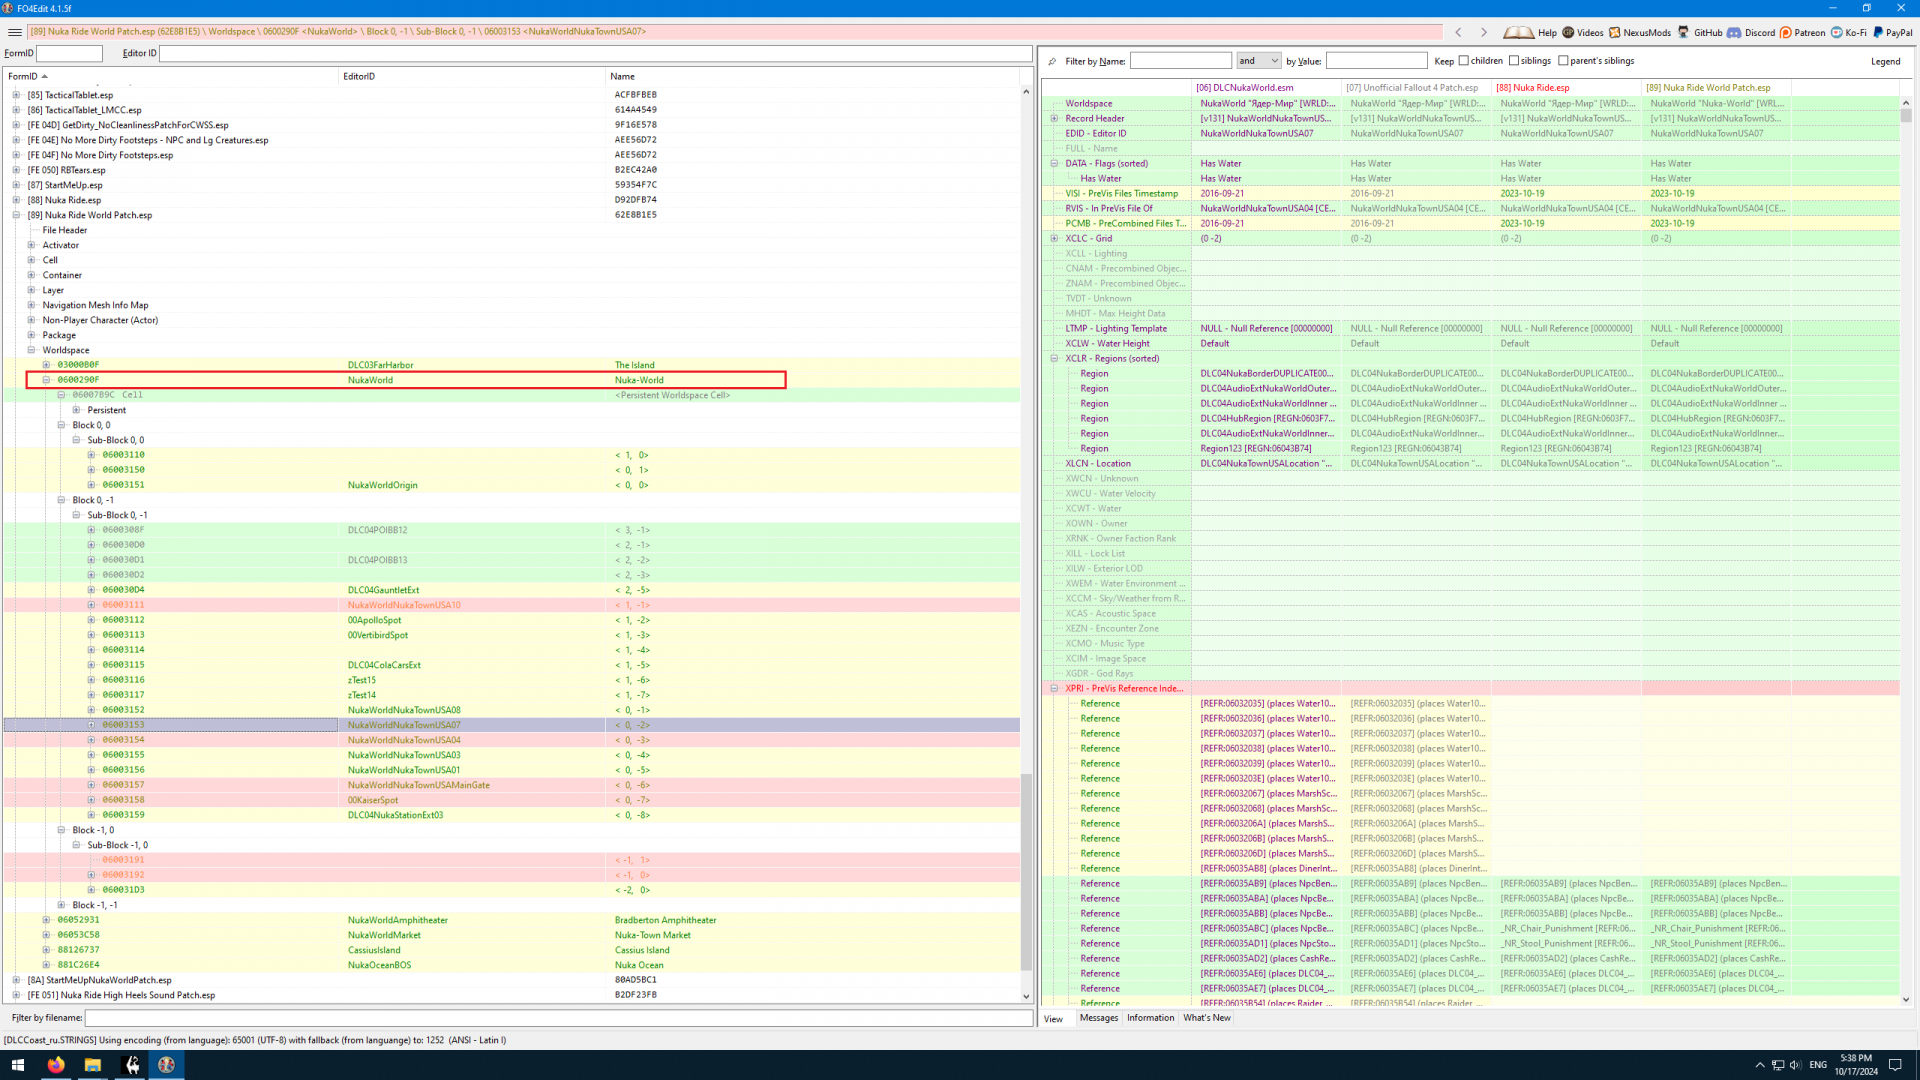Enable the Keep children checkbox

pyautogui.click(x=1463, y=61)
